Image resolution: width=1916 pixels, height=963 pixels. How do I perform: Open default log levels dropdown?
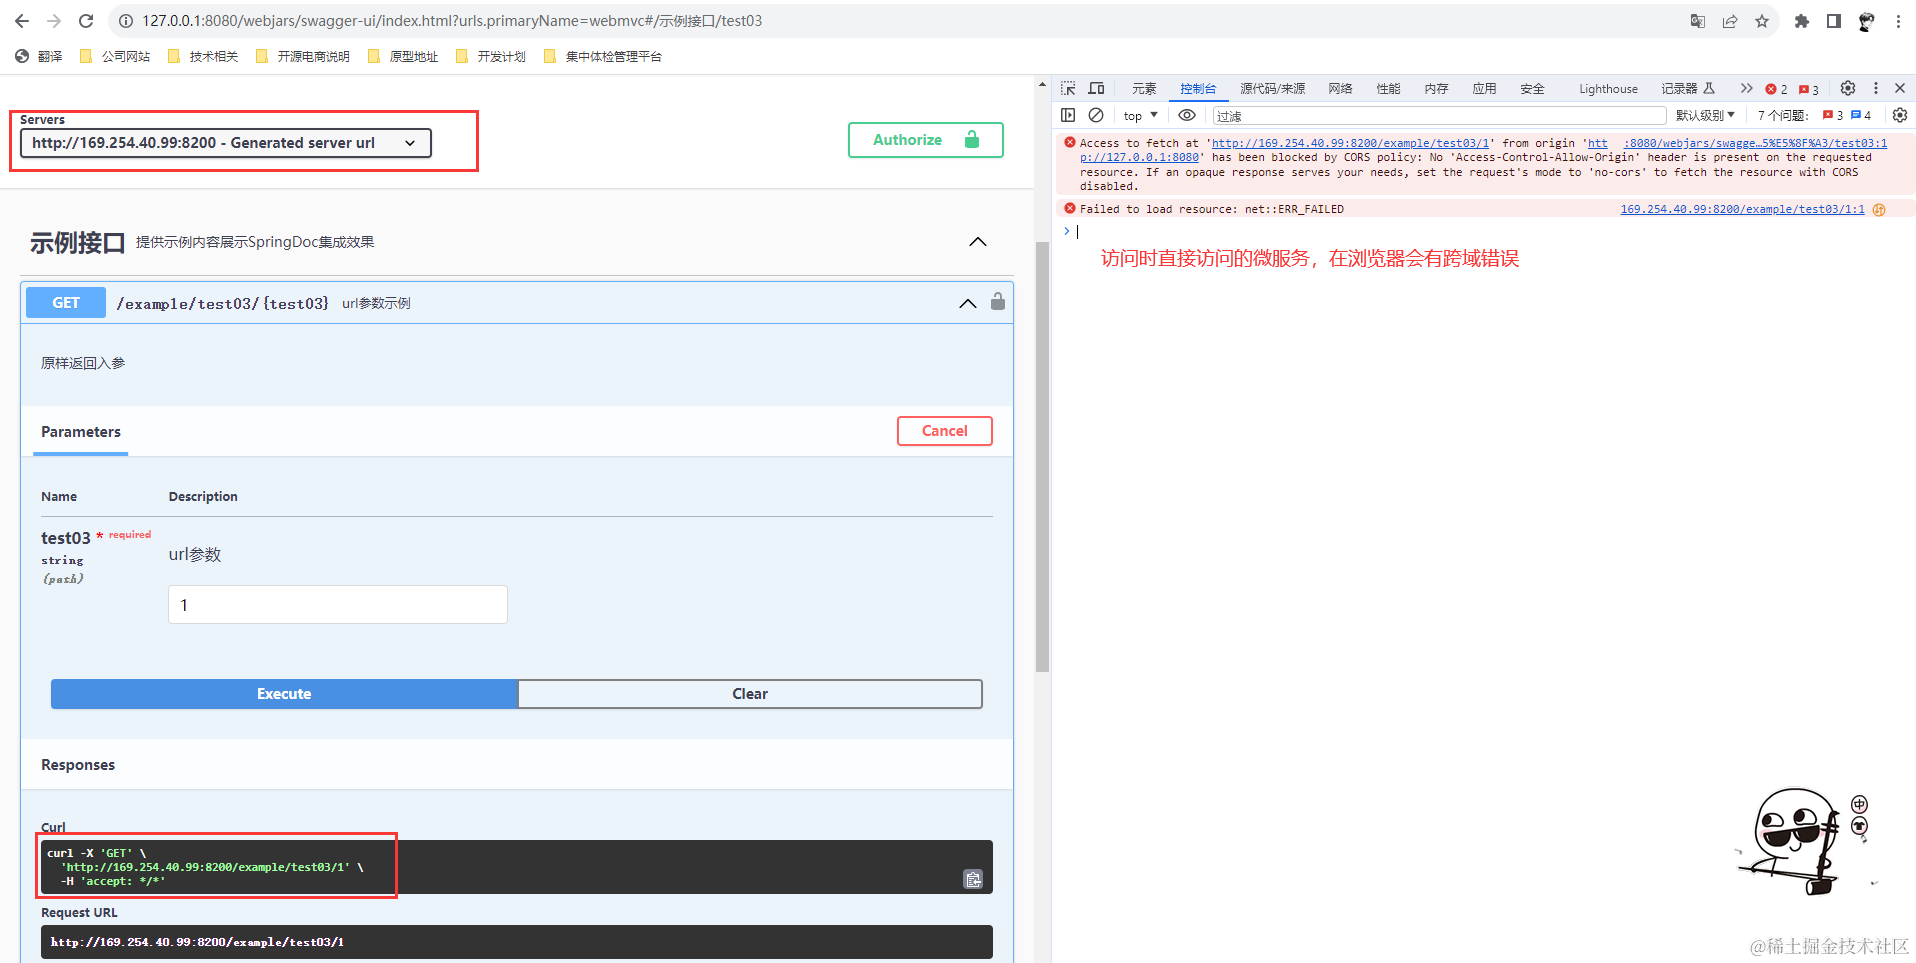[1705, 116]
